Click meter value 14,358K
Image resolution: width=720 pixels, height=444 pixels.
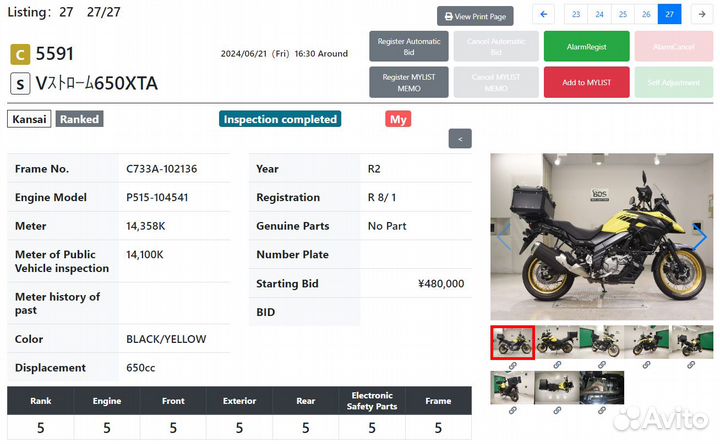tap(146, 226)
